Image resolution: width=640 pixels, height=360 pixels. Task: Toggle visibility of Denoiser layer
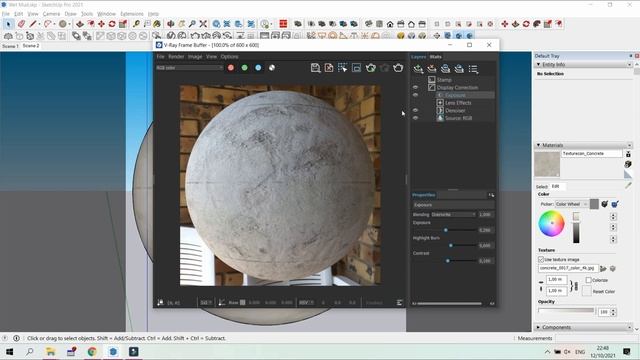416,110
